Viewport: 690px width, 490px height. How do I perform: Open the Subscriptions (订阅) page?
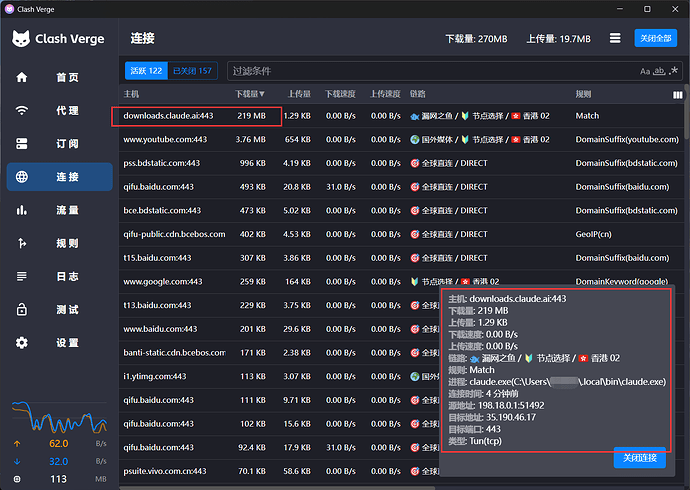(60, 144)
